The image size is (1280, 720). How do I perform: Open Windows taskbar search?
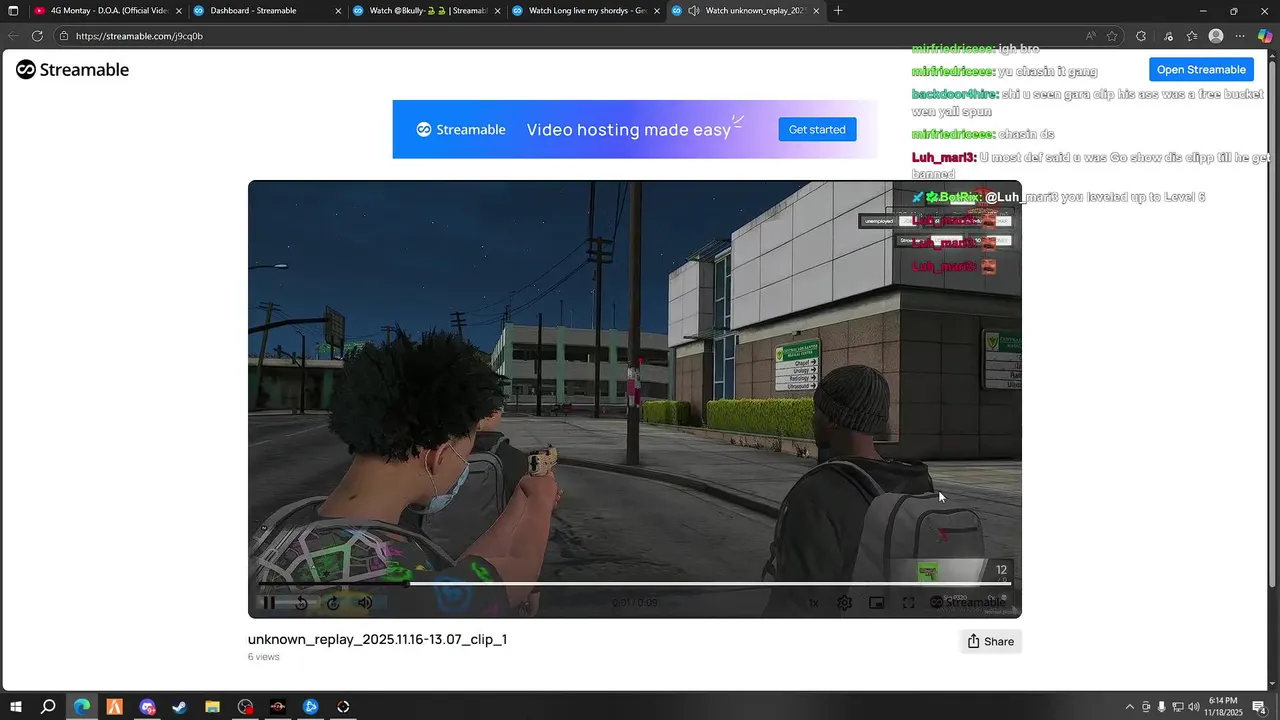[x=48, y=707]
